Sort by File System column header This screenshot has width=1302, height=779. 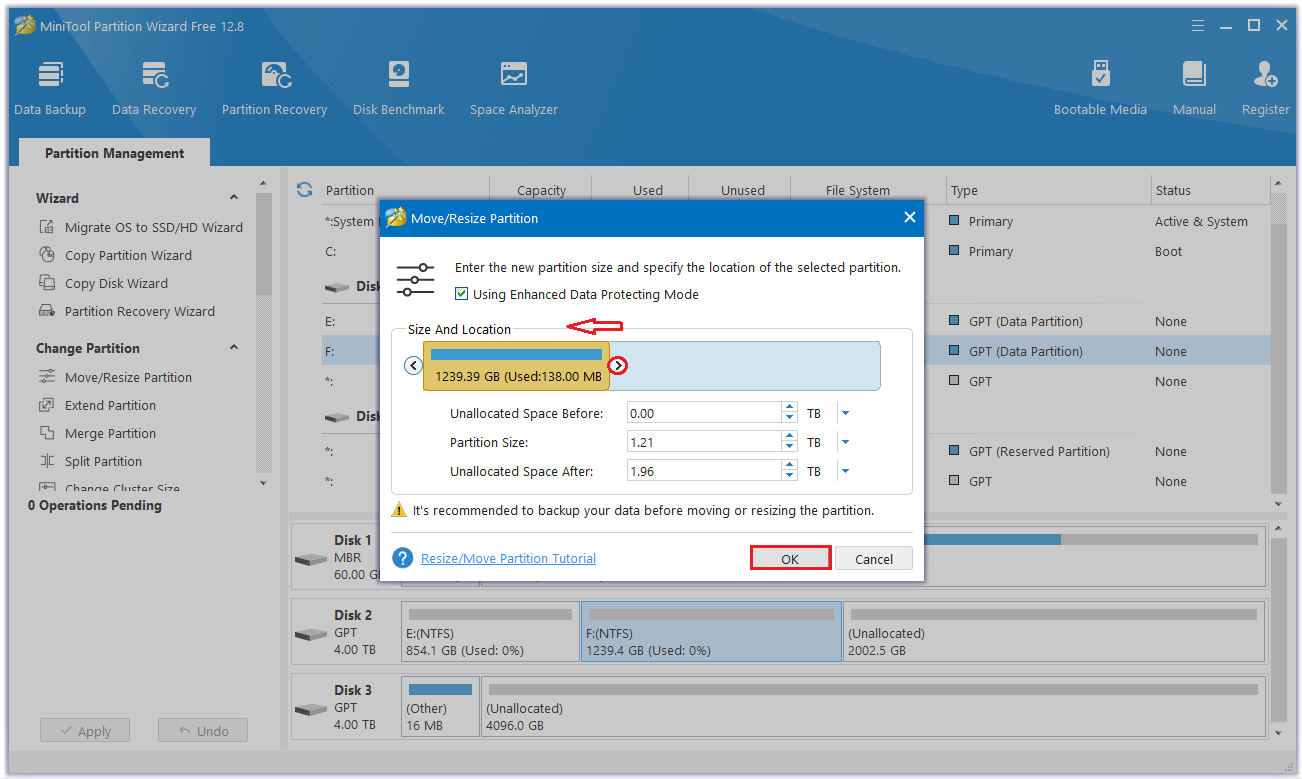coord(858,190)
